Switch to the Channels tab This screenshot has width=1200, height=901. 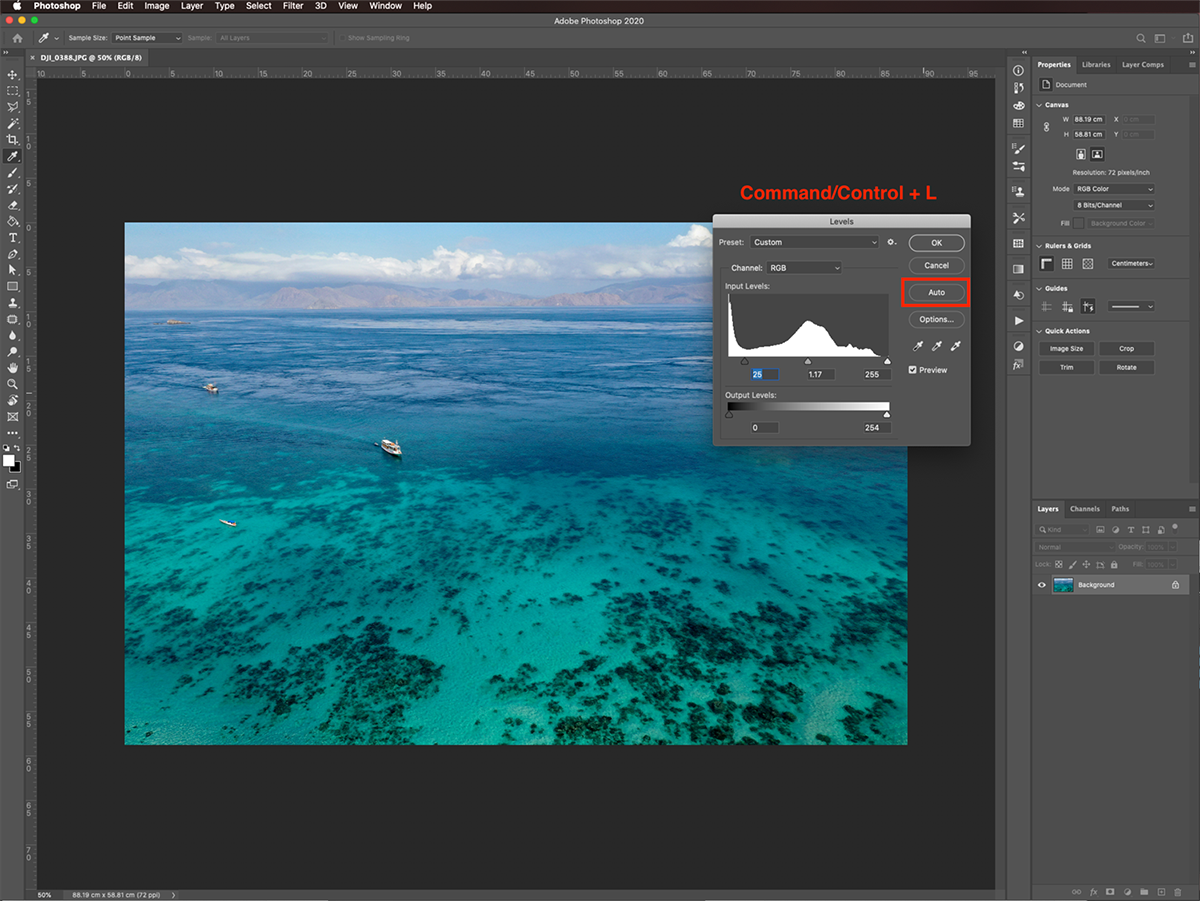1084,509
